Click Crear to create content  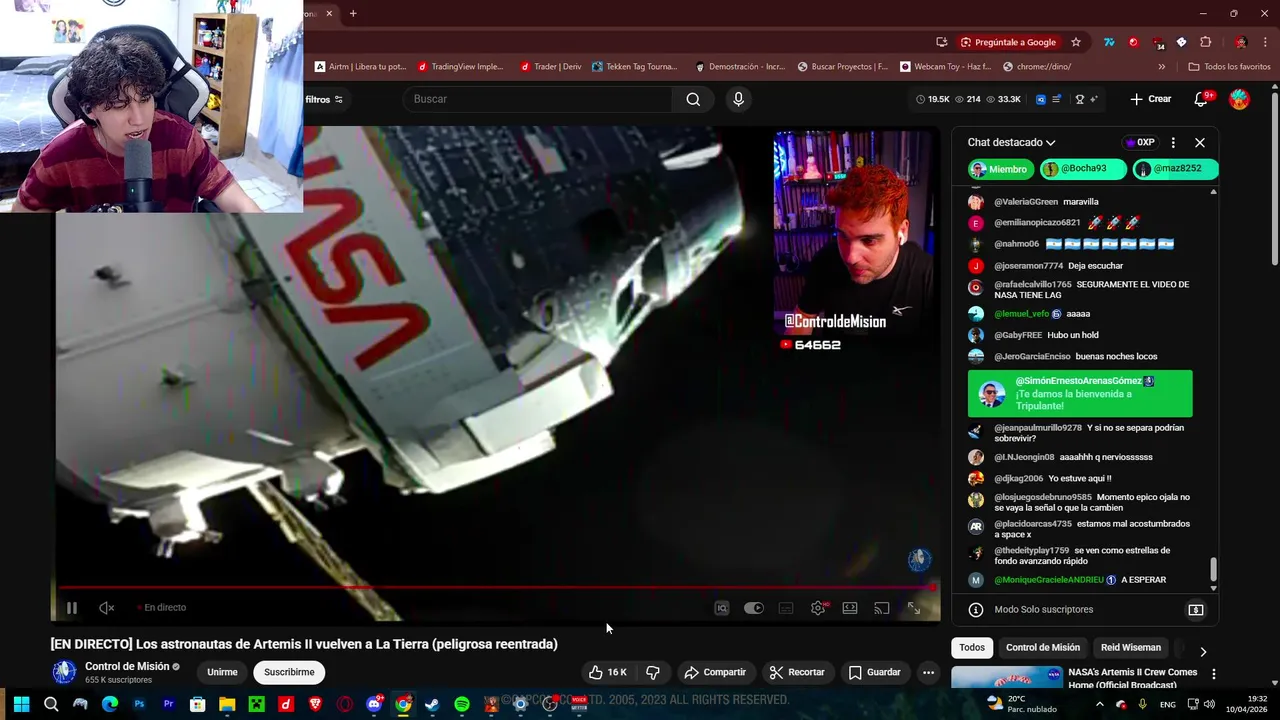pyautogui.click(x=1150, y=99)
